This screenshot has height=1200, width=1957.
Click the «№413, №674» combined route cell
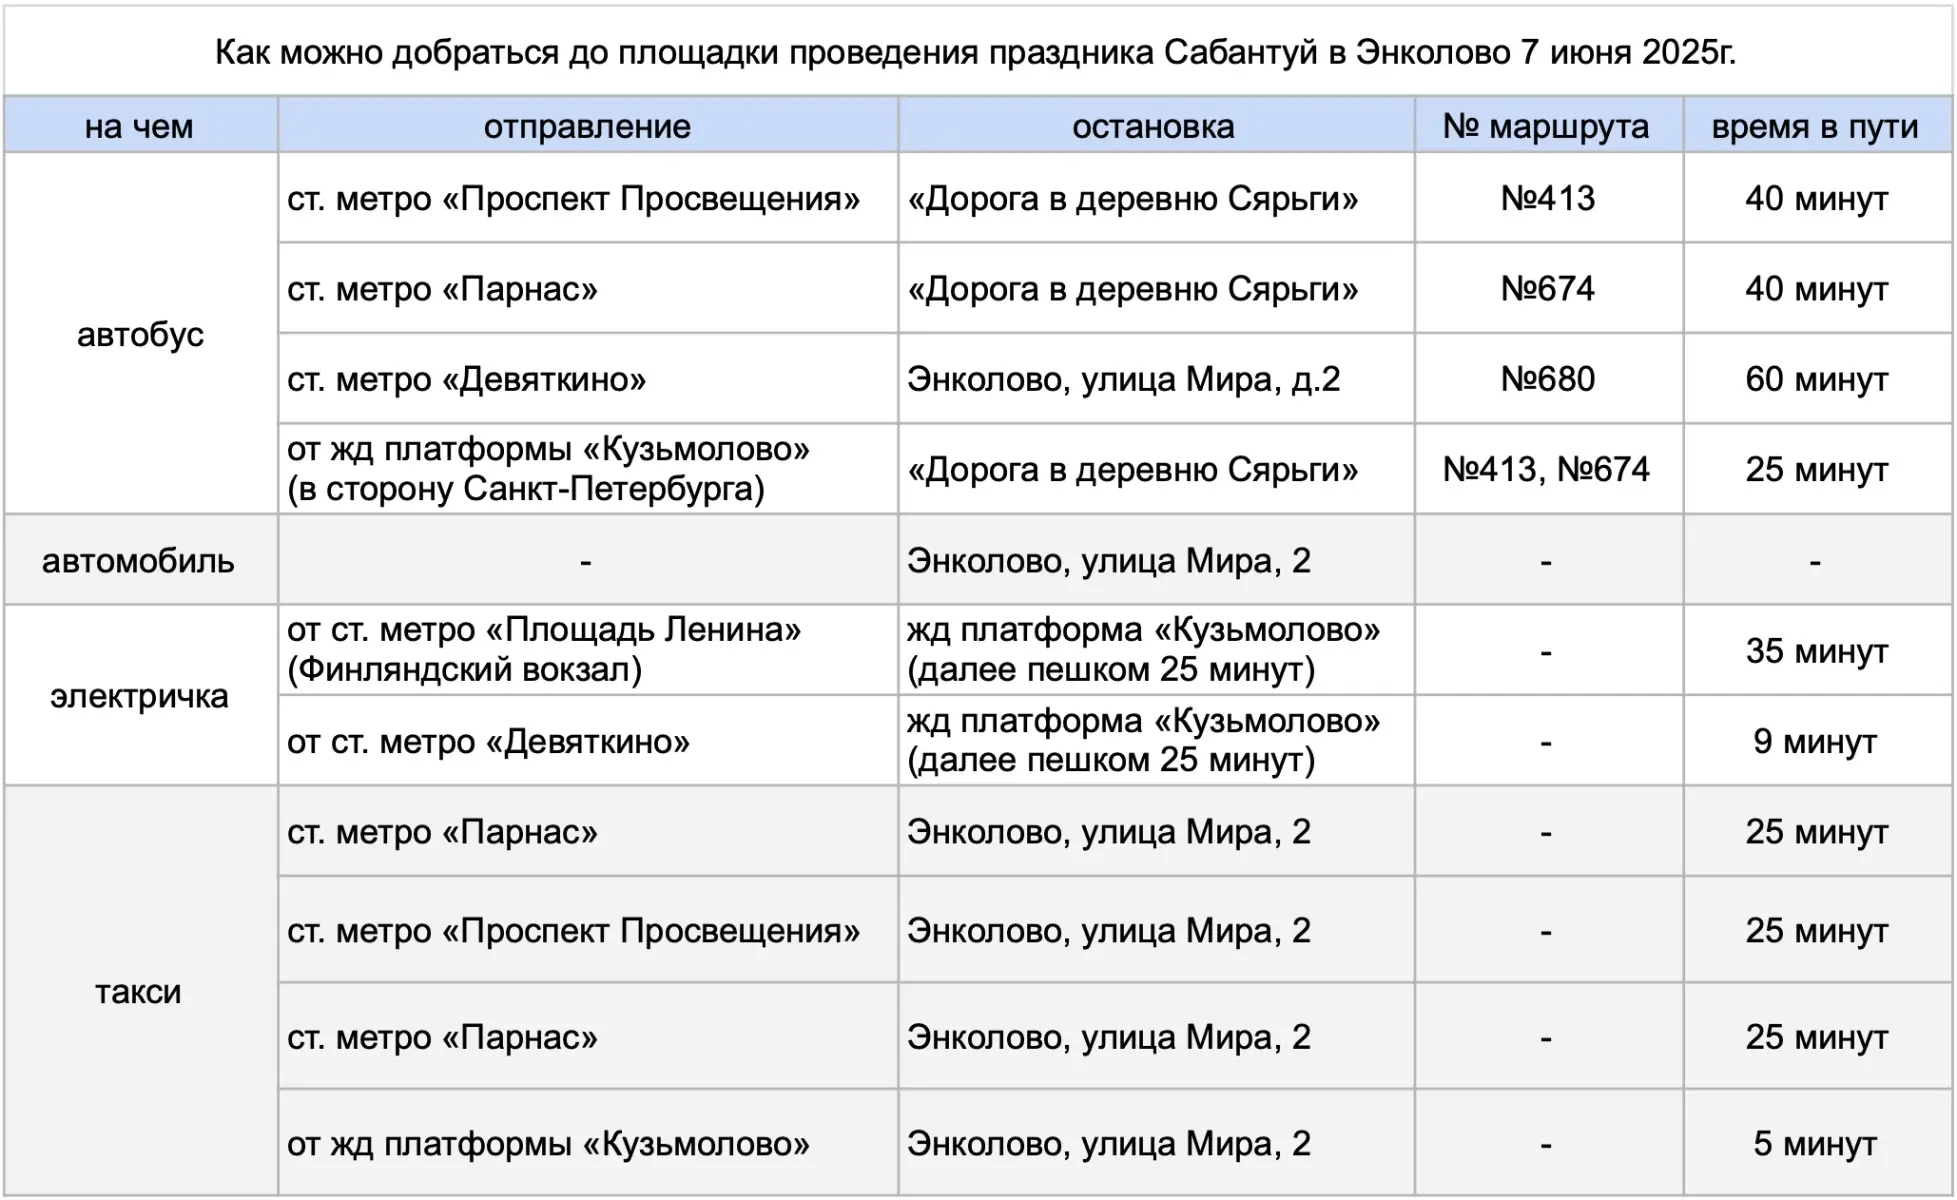point(1548,469)
